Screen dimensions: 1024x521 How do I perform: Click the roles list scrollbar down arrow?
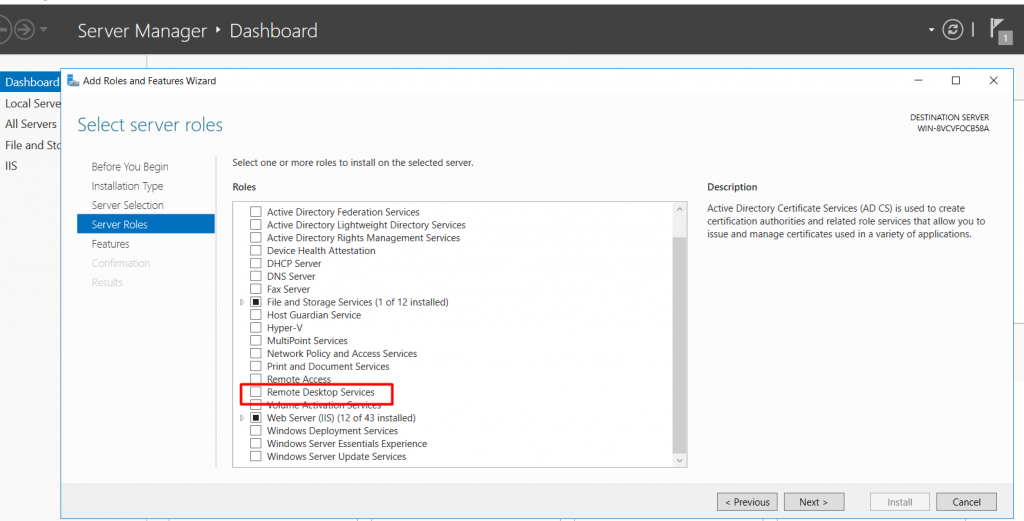click(x=679, y=460)
